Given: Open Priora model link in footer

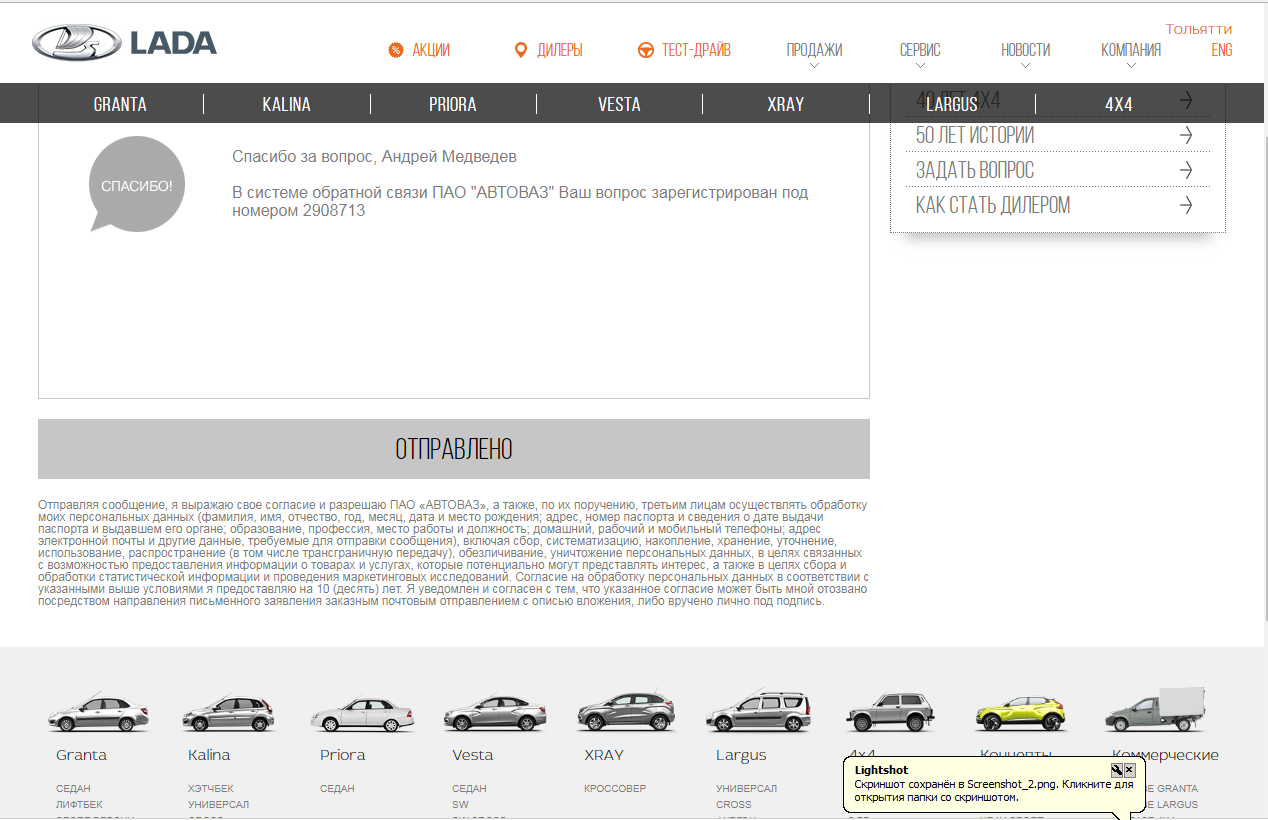Looking at the screenshot, I should click(x=343, y=755).
